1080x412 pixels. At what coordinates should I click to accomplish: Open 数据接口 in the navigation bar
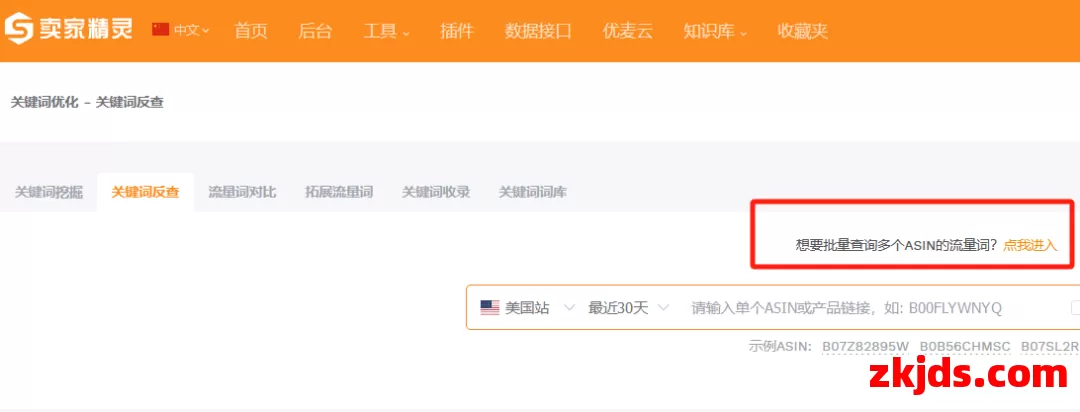(x=538, y=30)
